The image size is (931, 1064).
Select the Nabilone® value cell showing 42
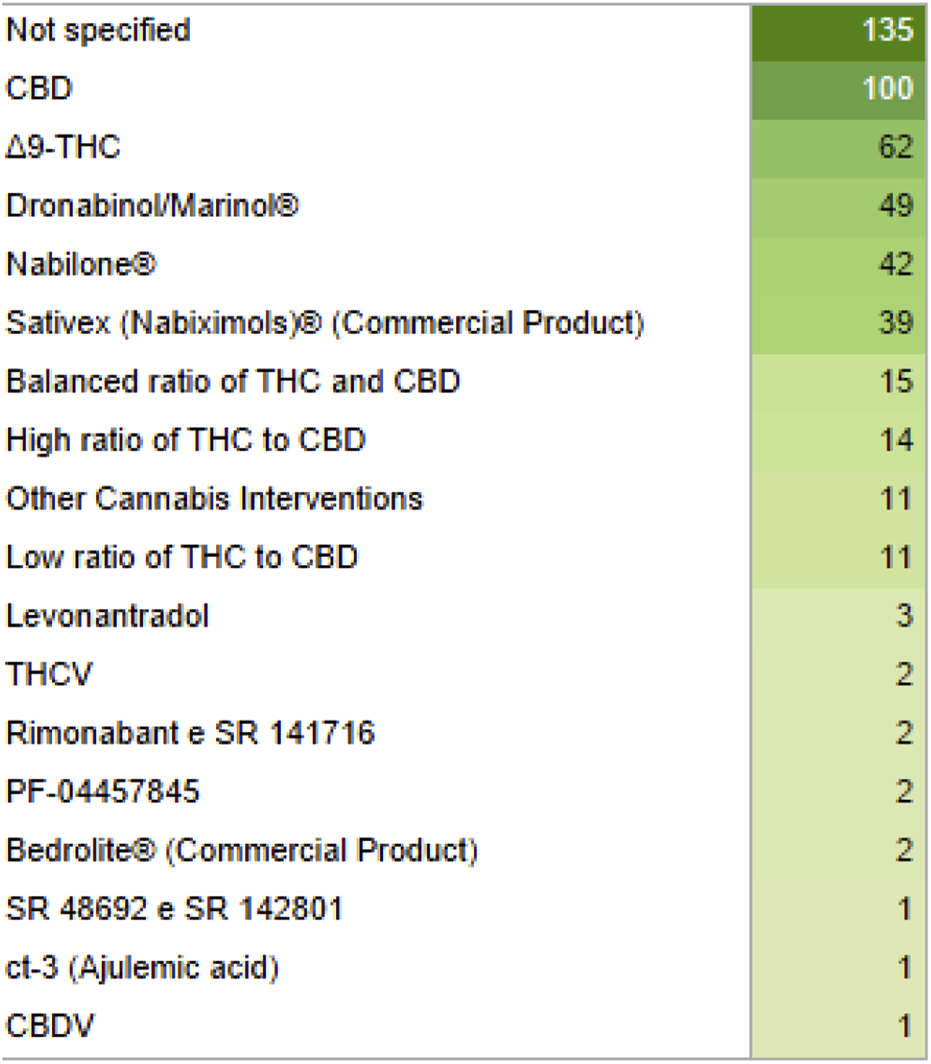pos(838,265)
